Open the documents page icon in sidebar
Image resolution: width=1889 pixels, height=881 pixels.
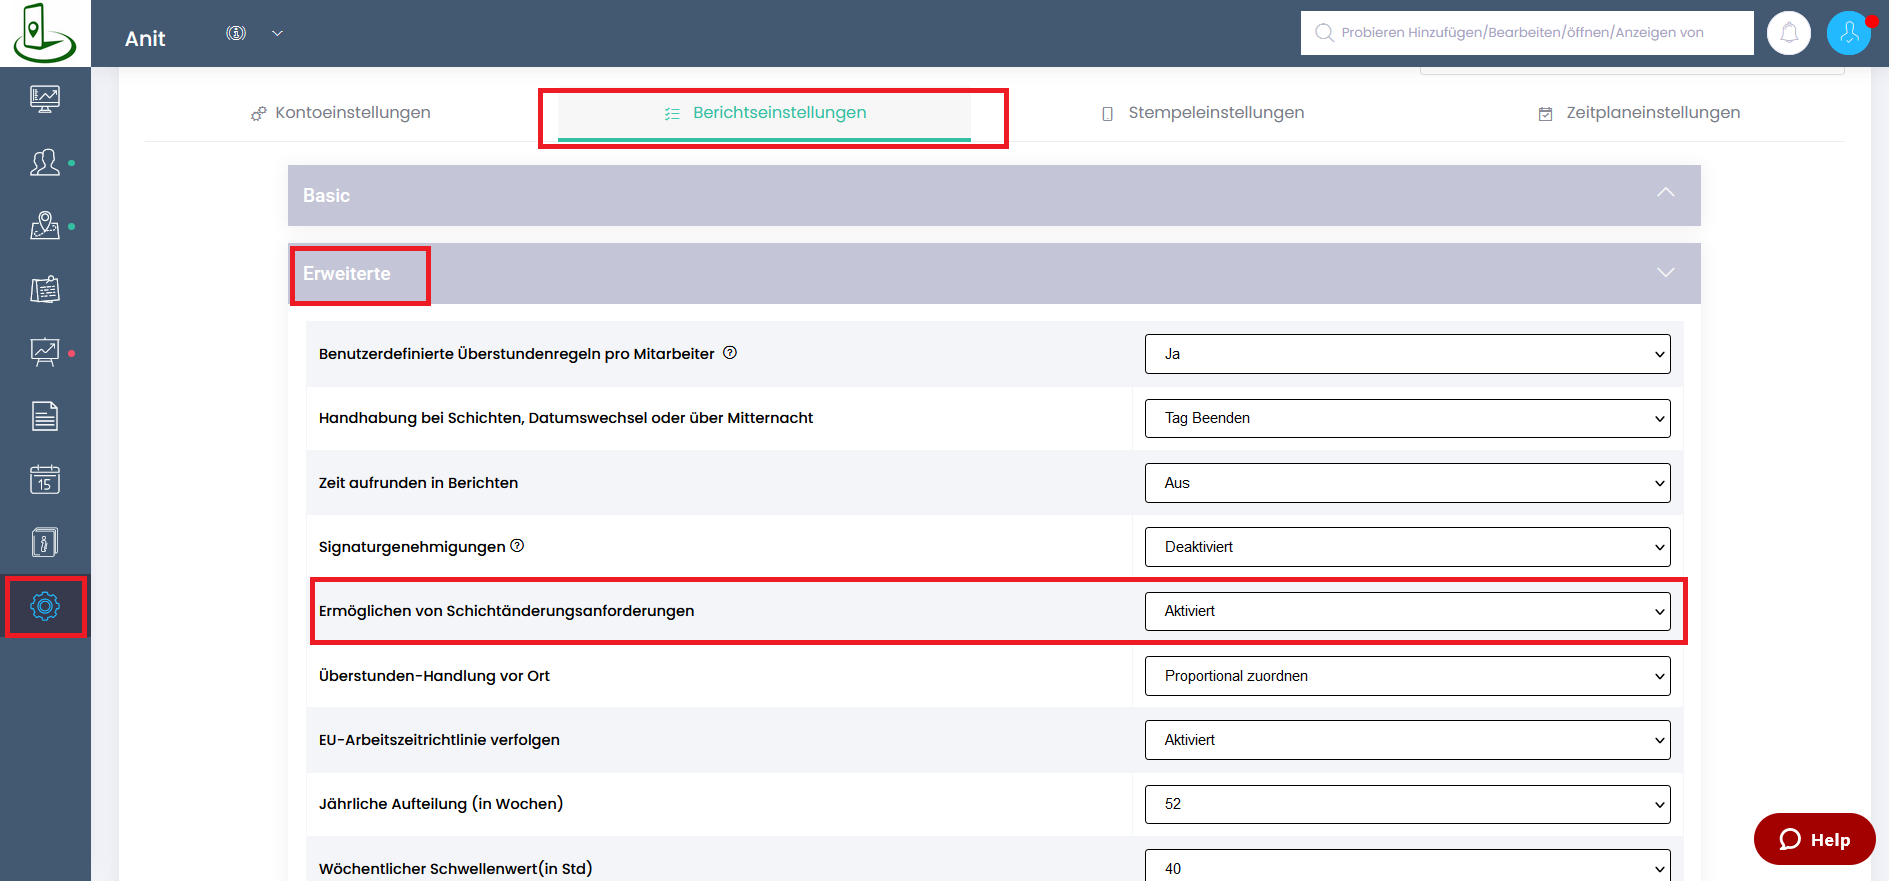coord(45,416)
